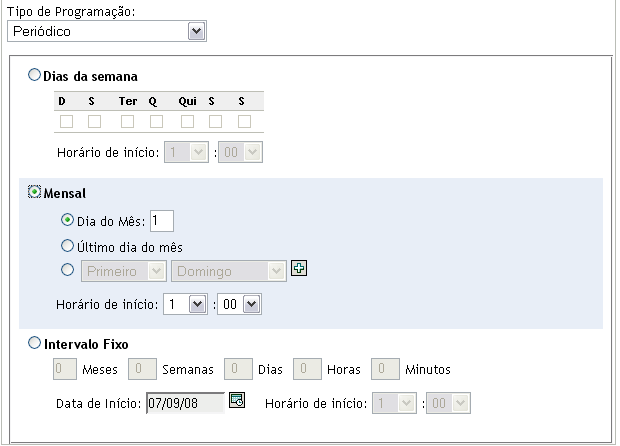Click the plus icon beside Domingo dropdown

(x=297, y=268)
